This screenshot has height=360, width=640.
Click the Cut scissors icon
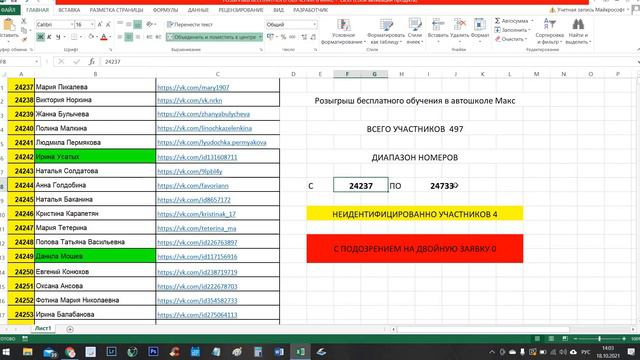pos(24,21)
